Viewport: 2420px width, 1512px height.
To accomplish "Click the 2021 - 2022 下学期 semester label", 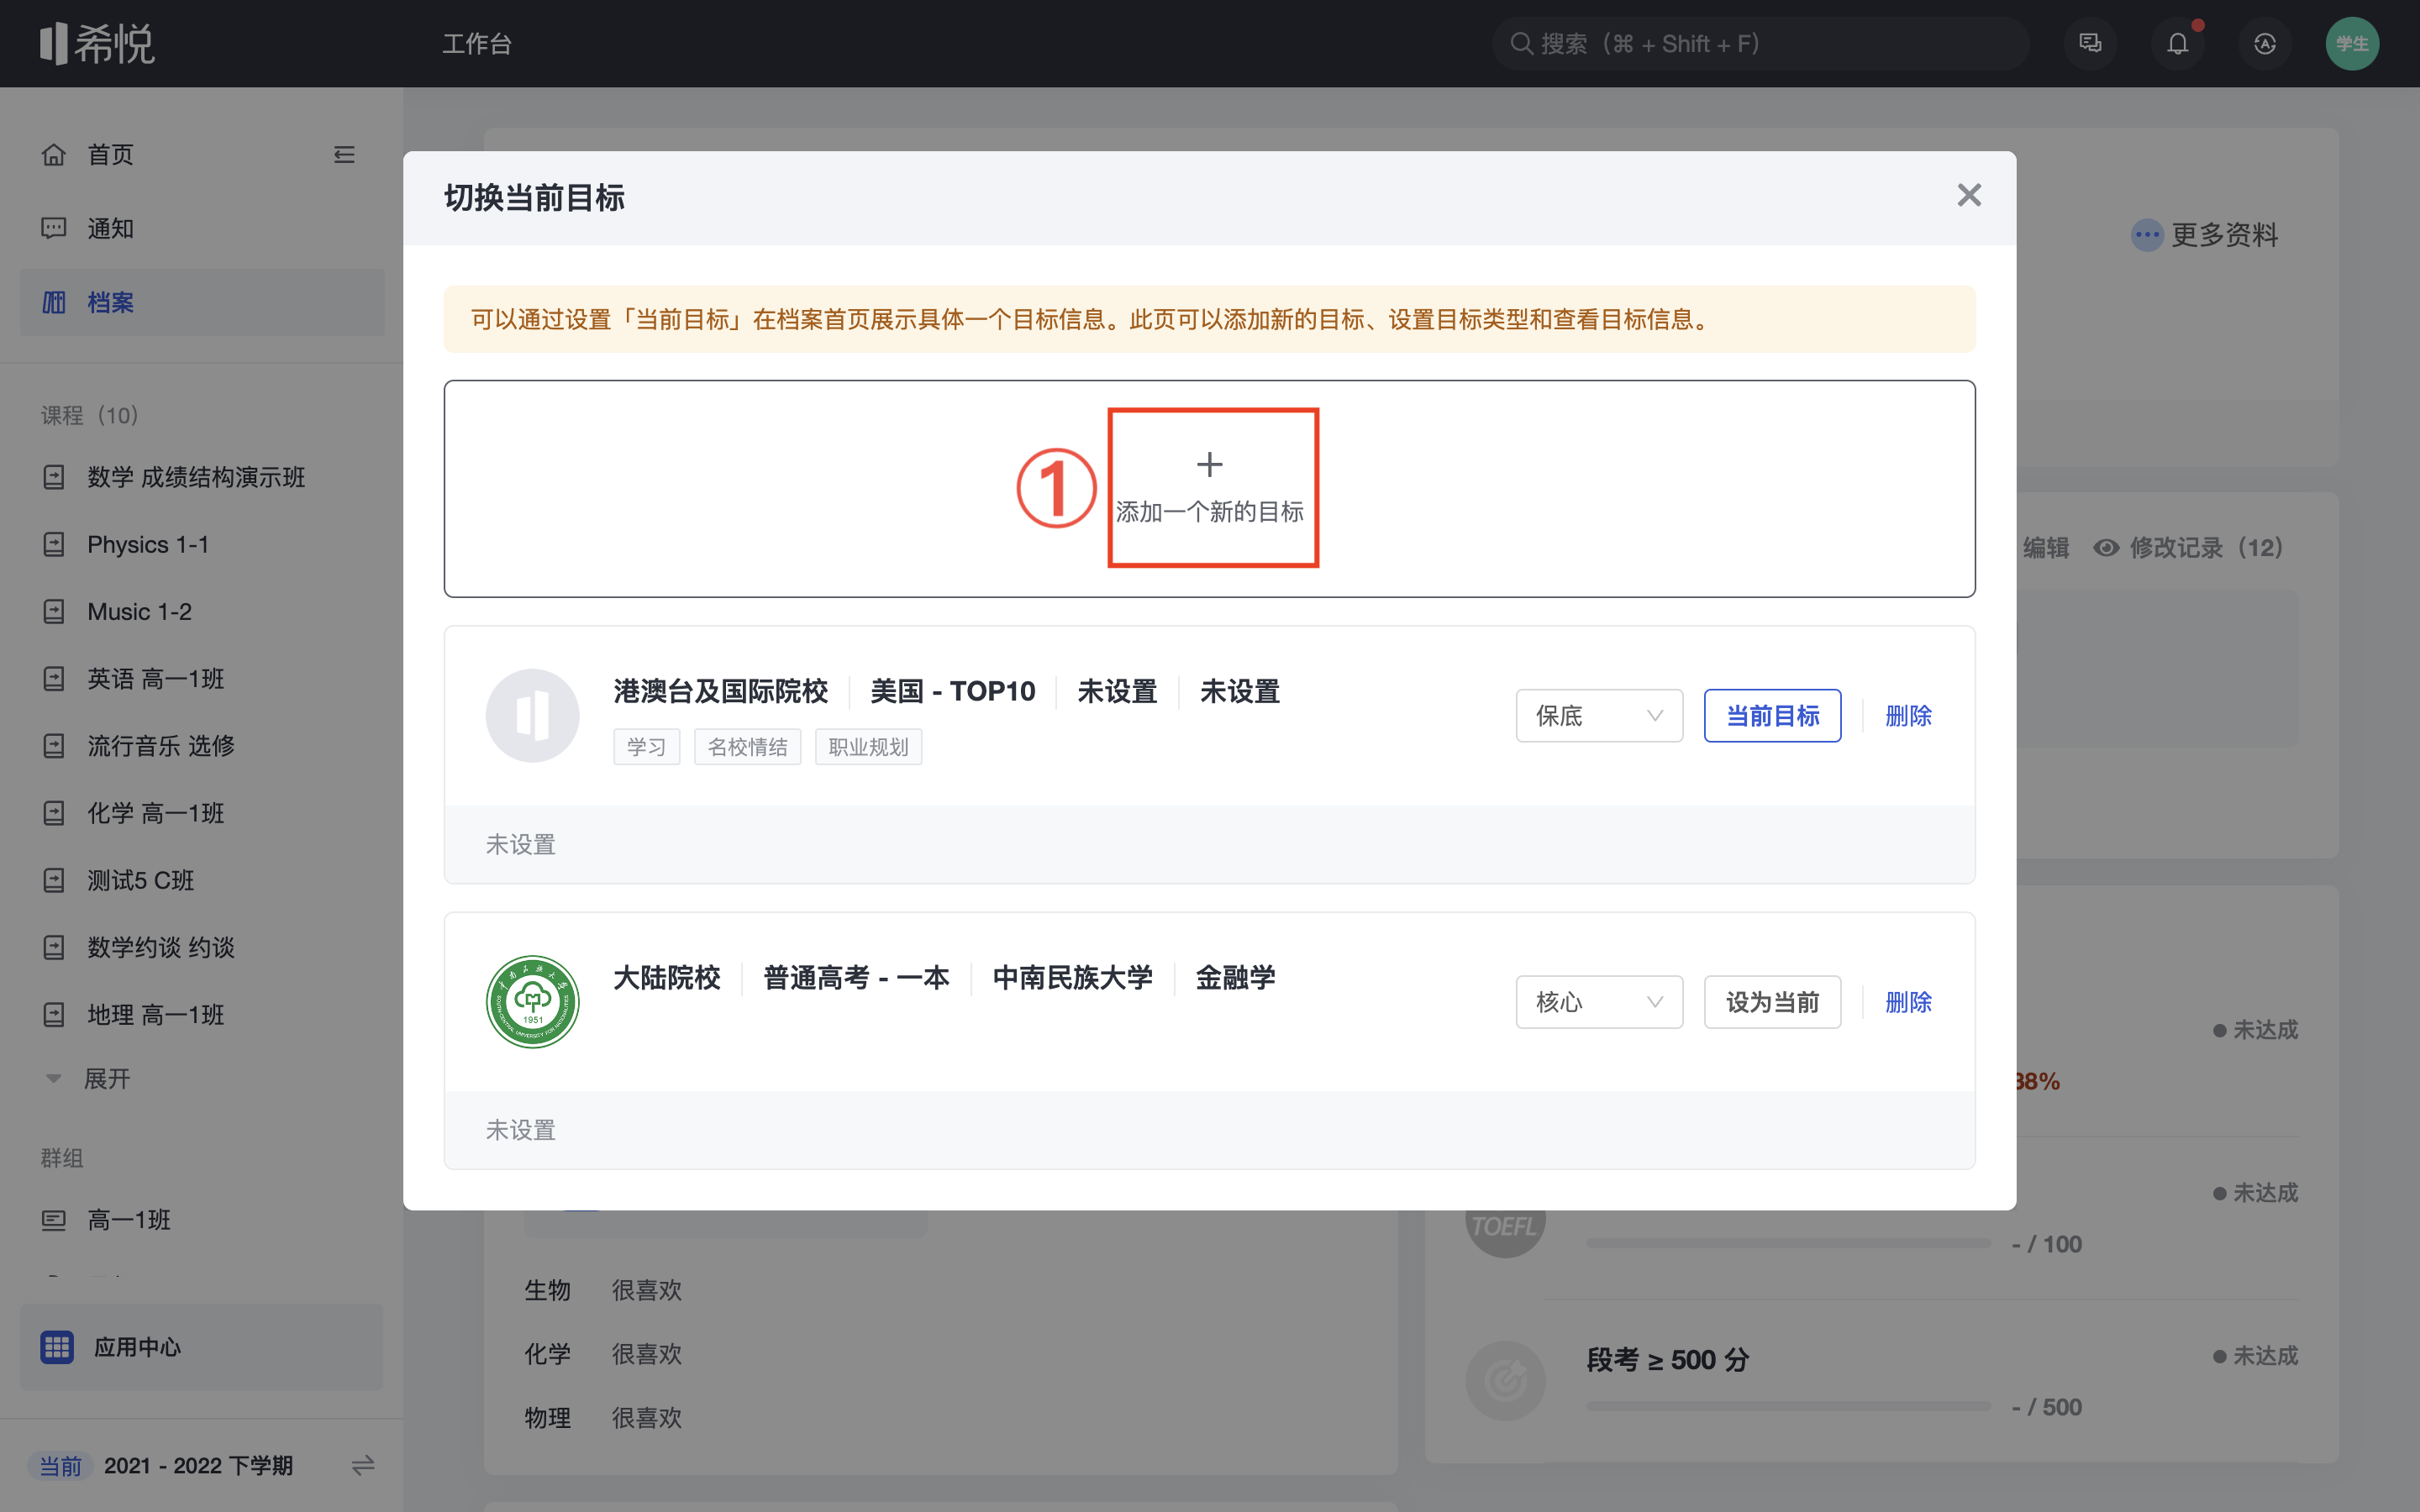I will [198, 1466].
